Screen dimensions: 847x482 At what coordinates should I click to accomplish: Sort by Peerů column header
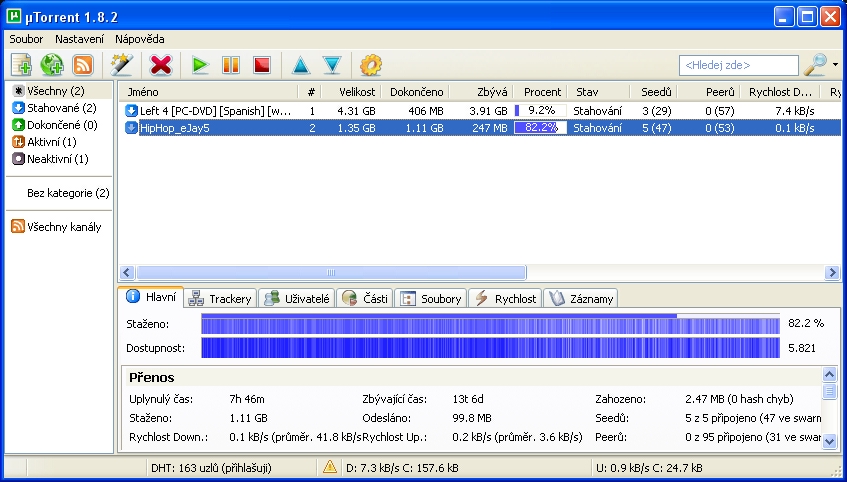tap(709, 92)
